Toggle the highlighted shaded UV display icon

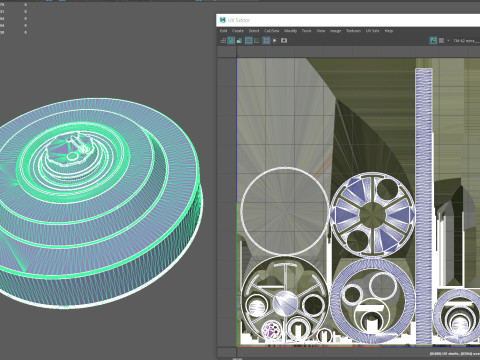point(231,41)
